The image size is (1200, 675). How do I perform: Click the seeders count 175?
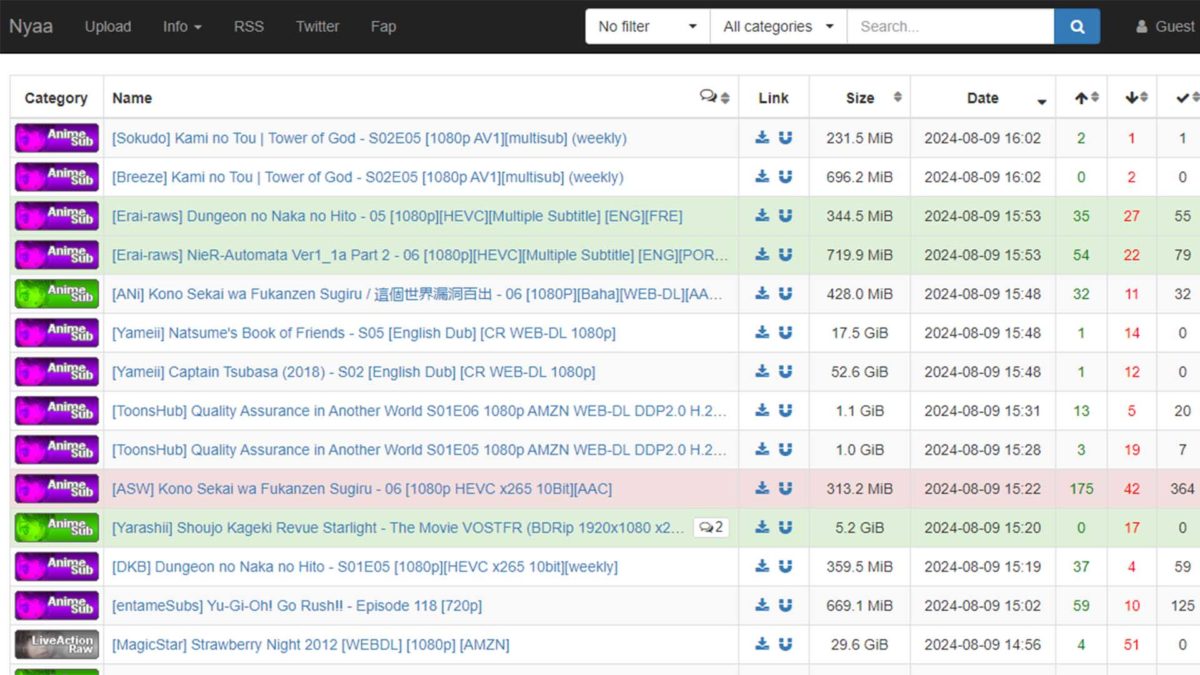tap(1081, 489)
